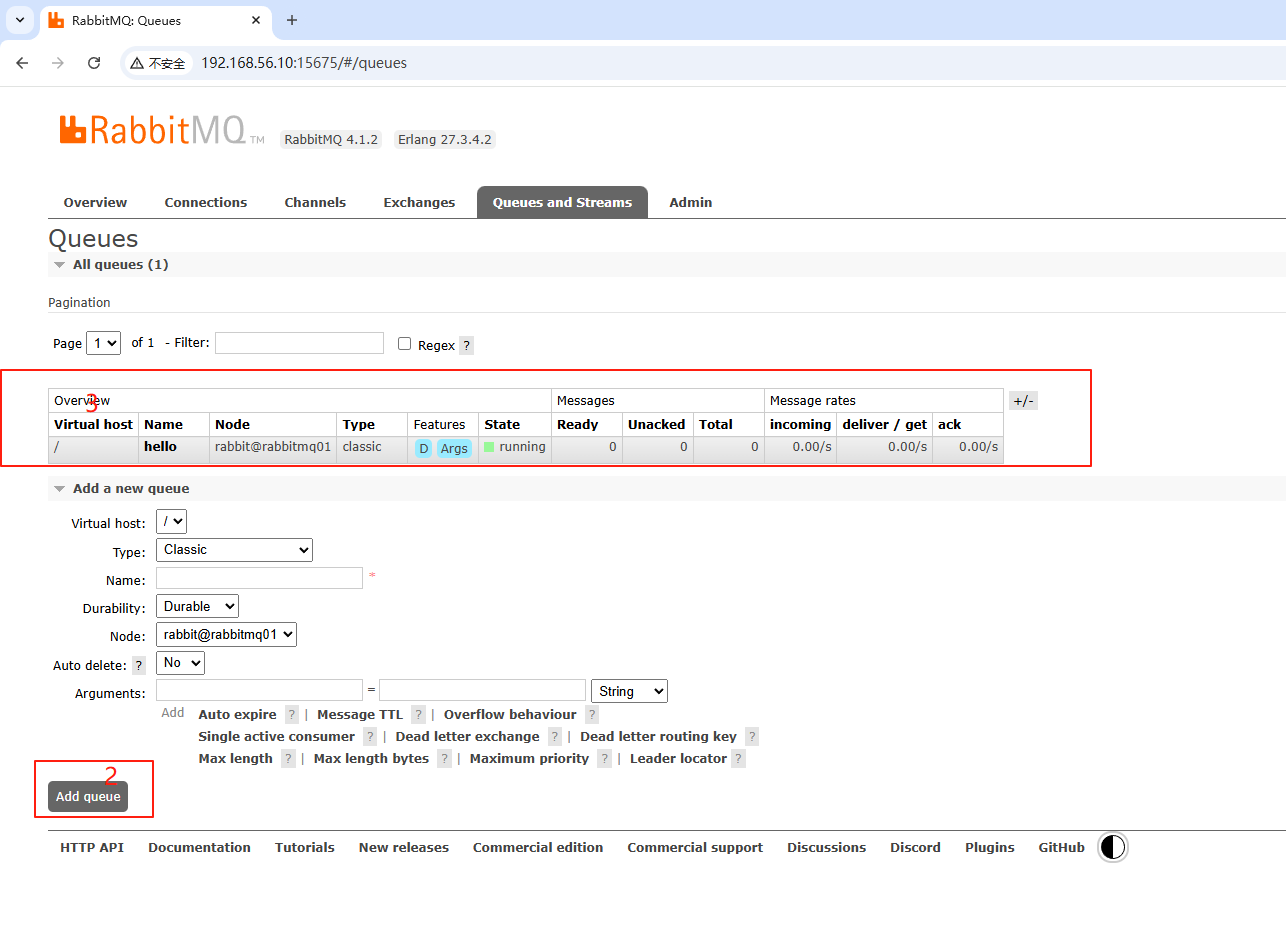Open help for Overflow behaviour argument
Screen dimensions: 1286x927
click(592, 715)
